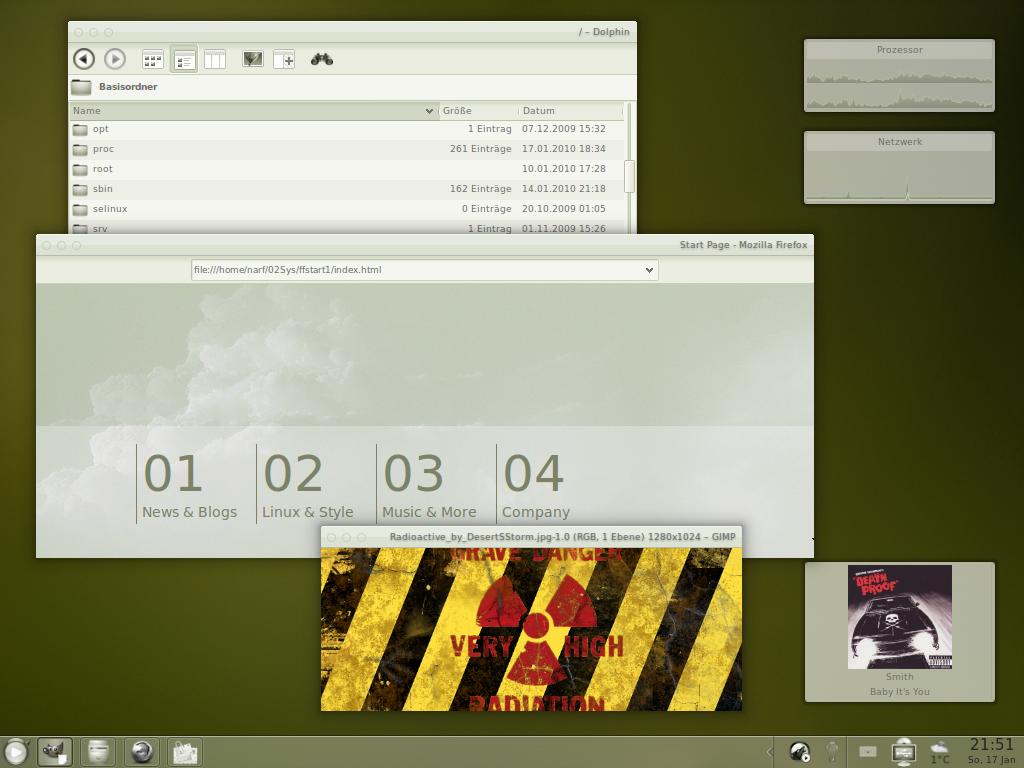Image resolution: width=1024 pixels, height=768 pixels.
Task: Open the Firefox URL history dropdown arrow
Action: pos(649,270)
